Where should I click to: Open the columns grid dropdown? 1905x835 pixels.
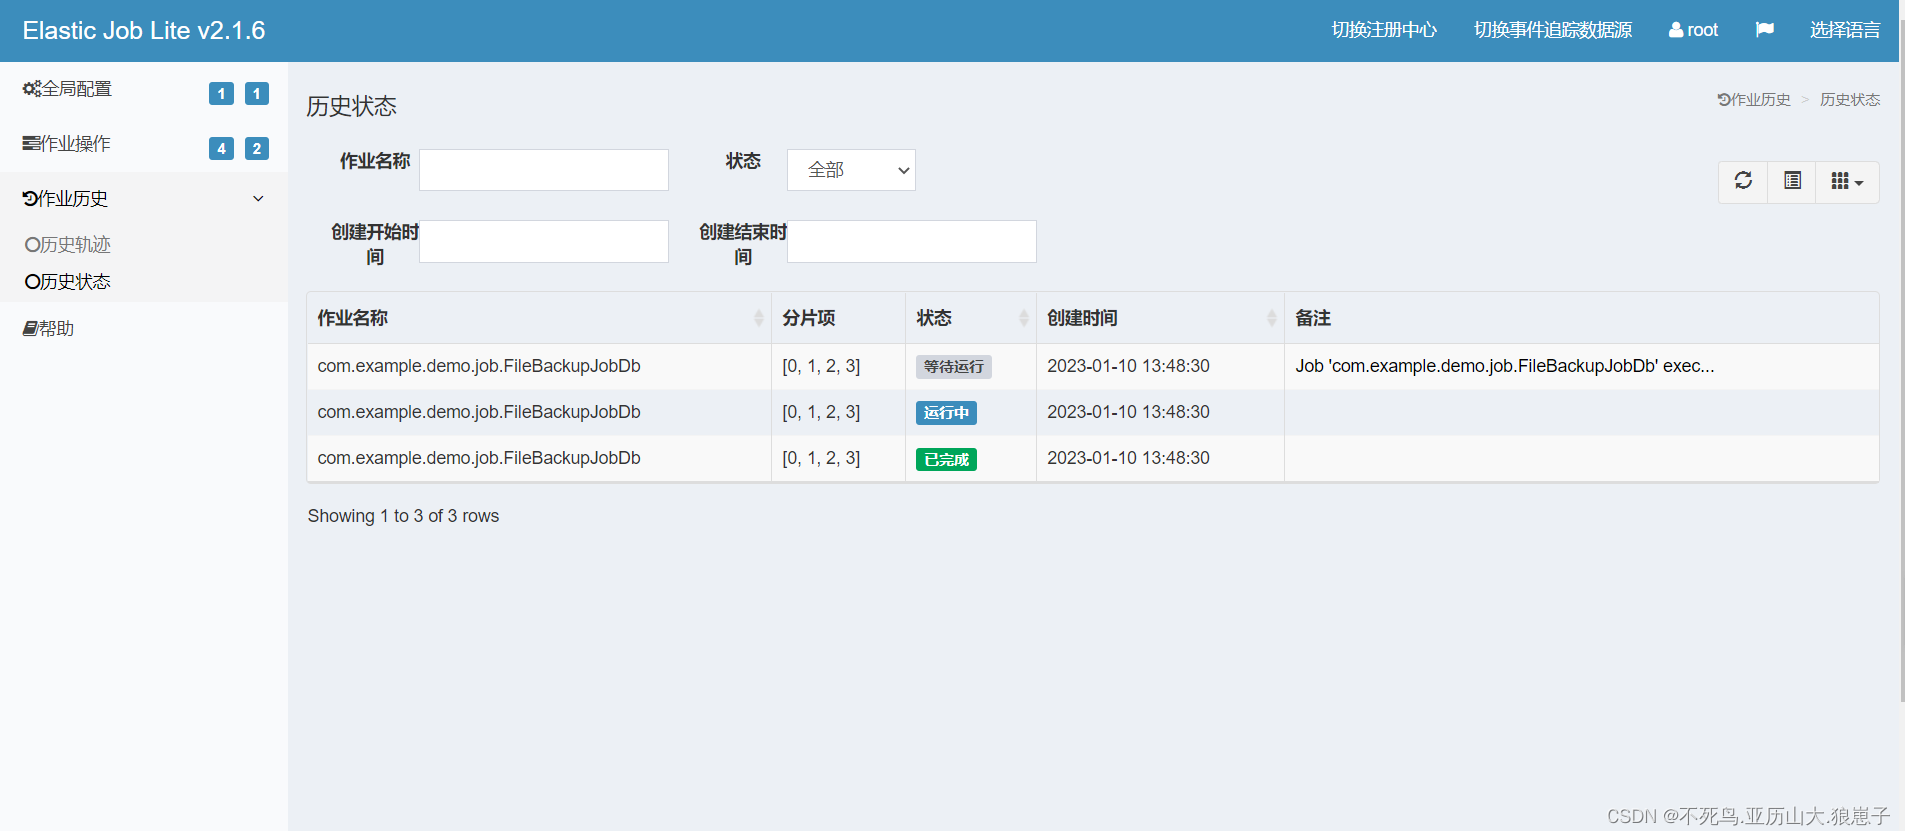click(x=1847, y=181)
